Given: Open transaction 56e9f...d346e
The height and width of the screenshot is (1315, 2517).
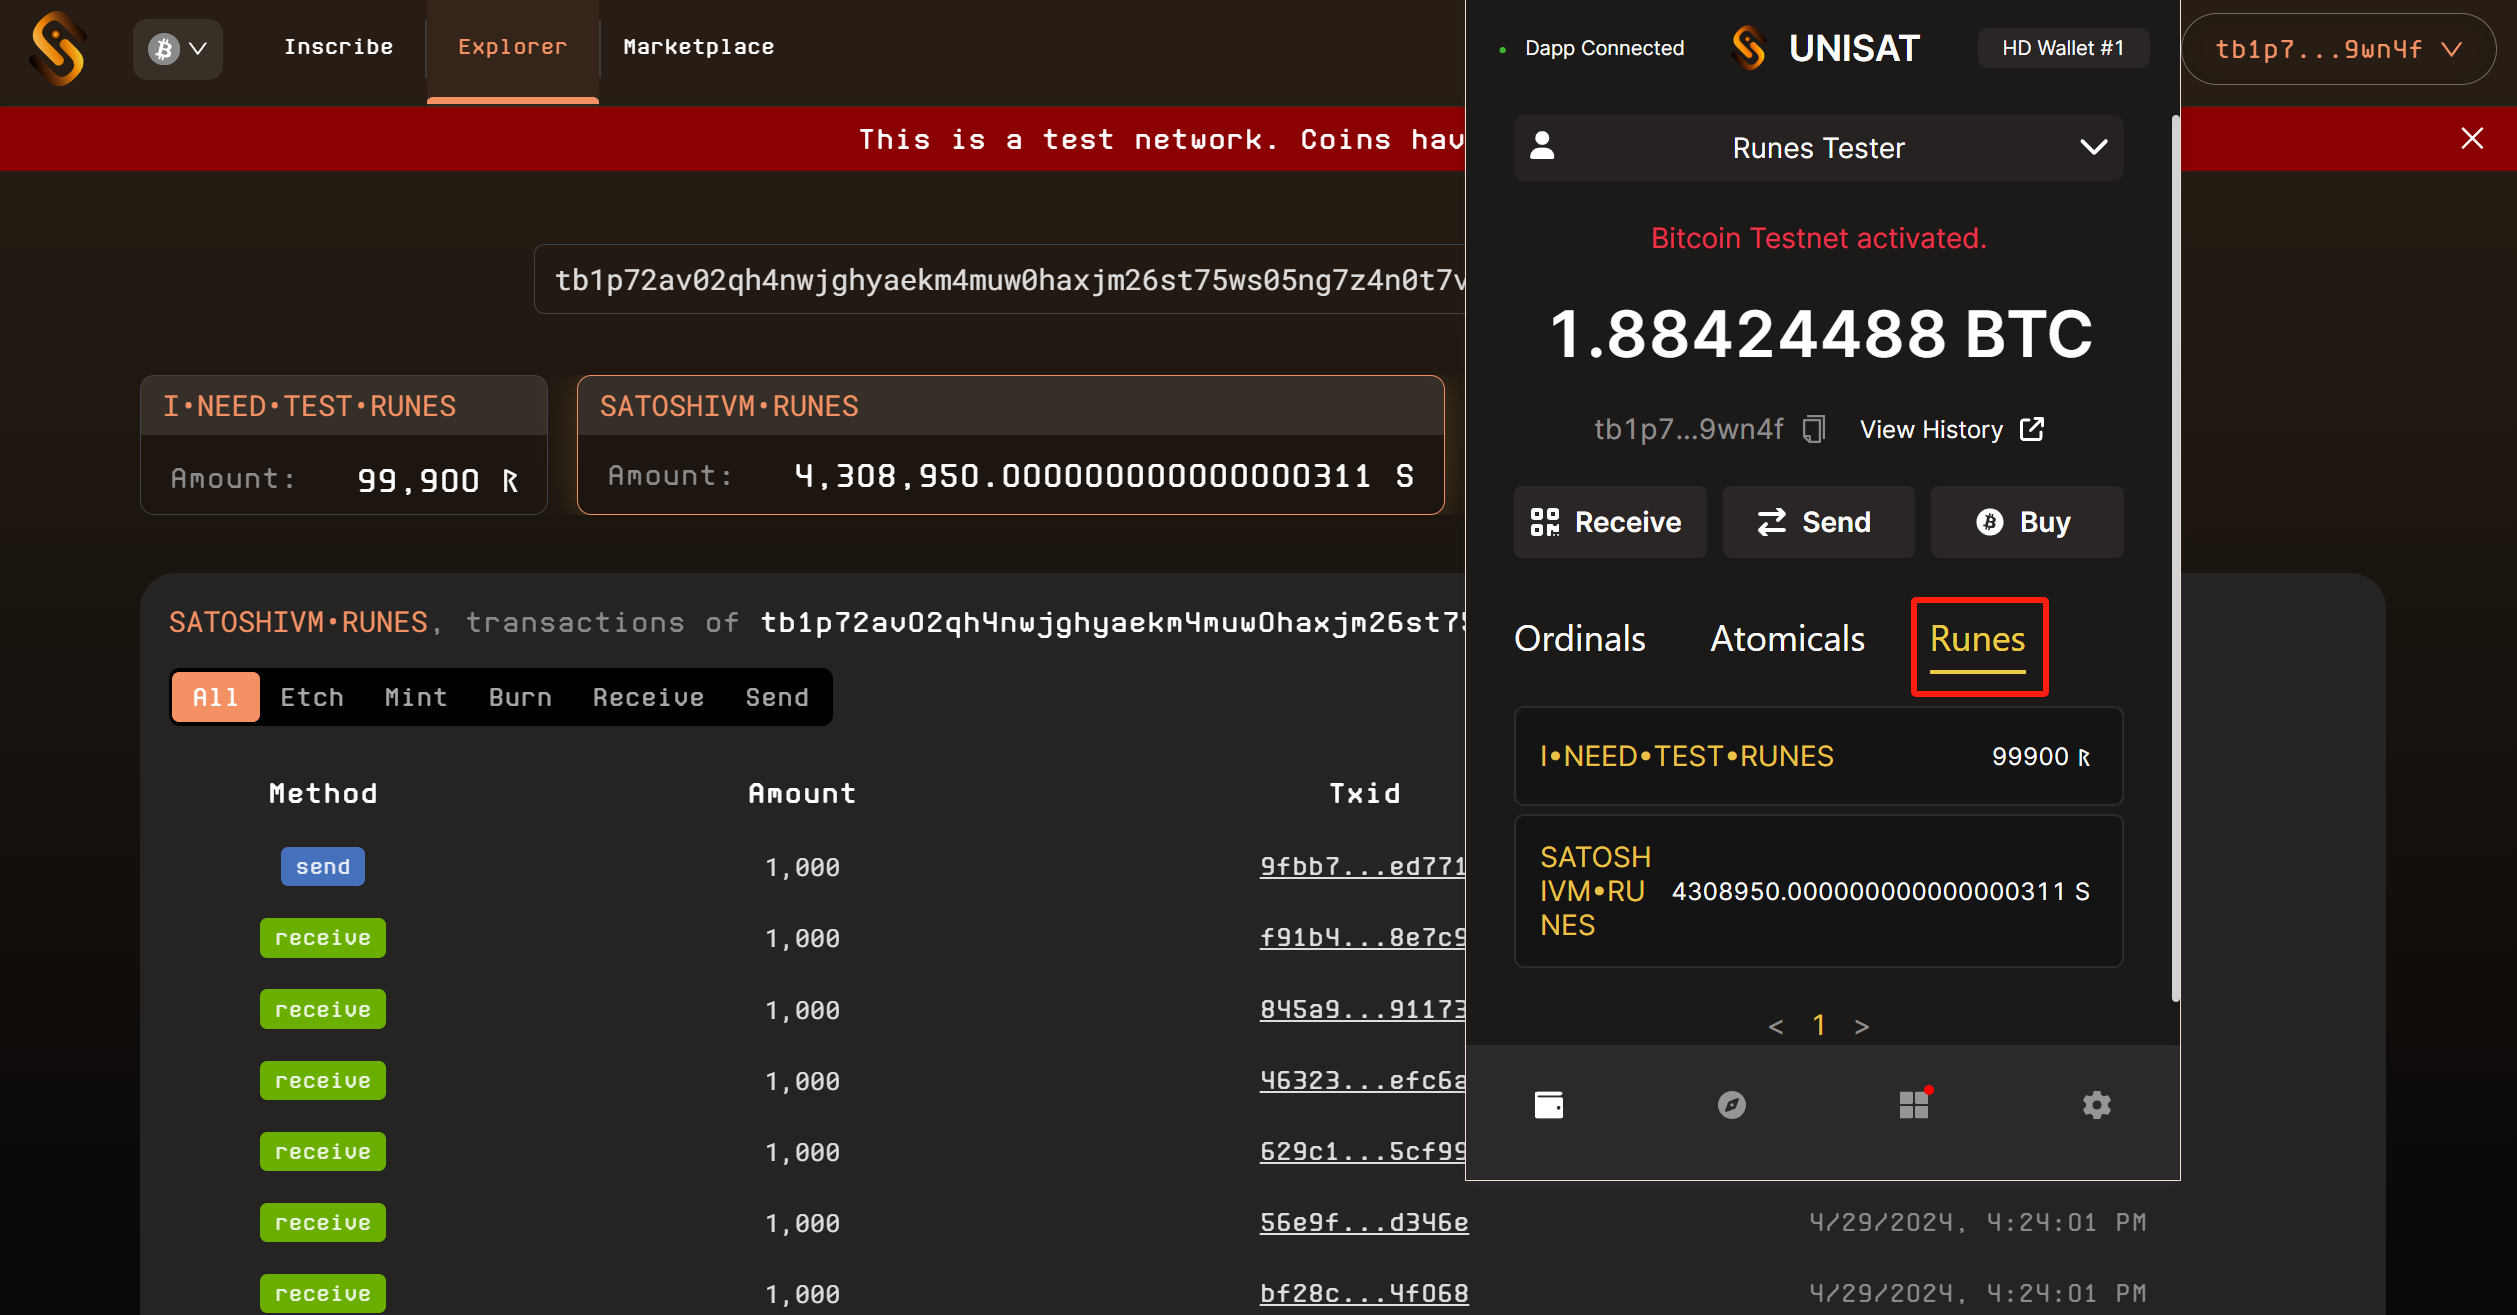Looking at the screenshot, I should tap(1364, 1222).
